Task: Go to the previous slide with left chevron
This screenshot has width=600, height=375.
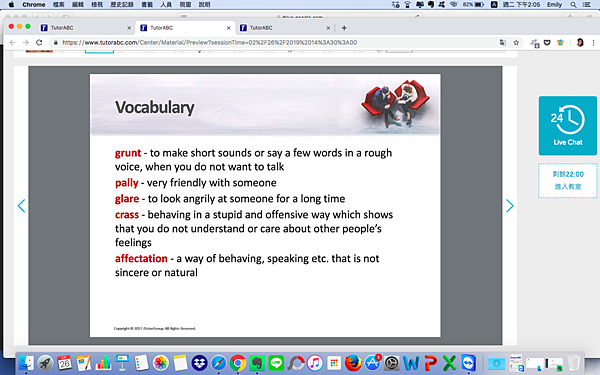Action: (x=21, y=206)
